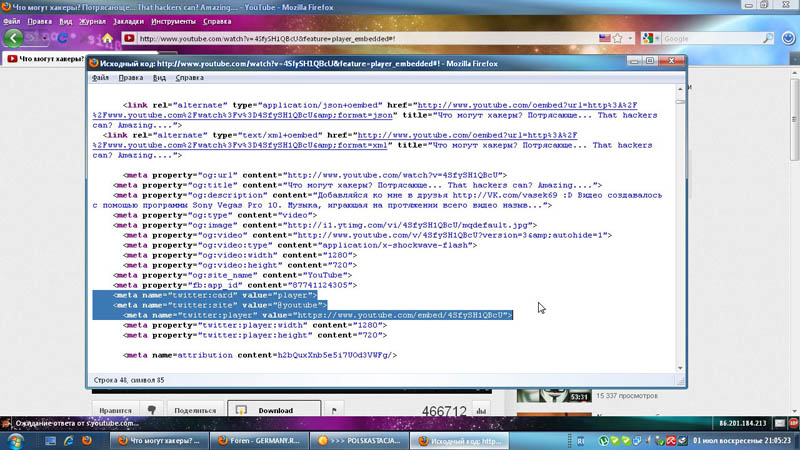Switch to the 'Что могут хакеры?' browser tab
Viewport: 800px width, 450px height.
pyautogui.click(x=46, y=59)
